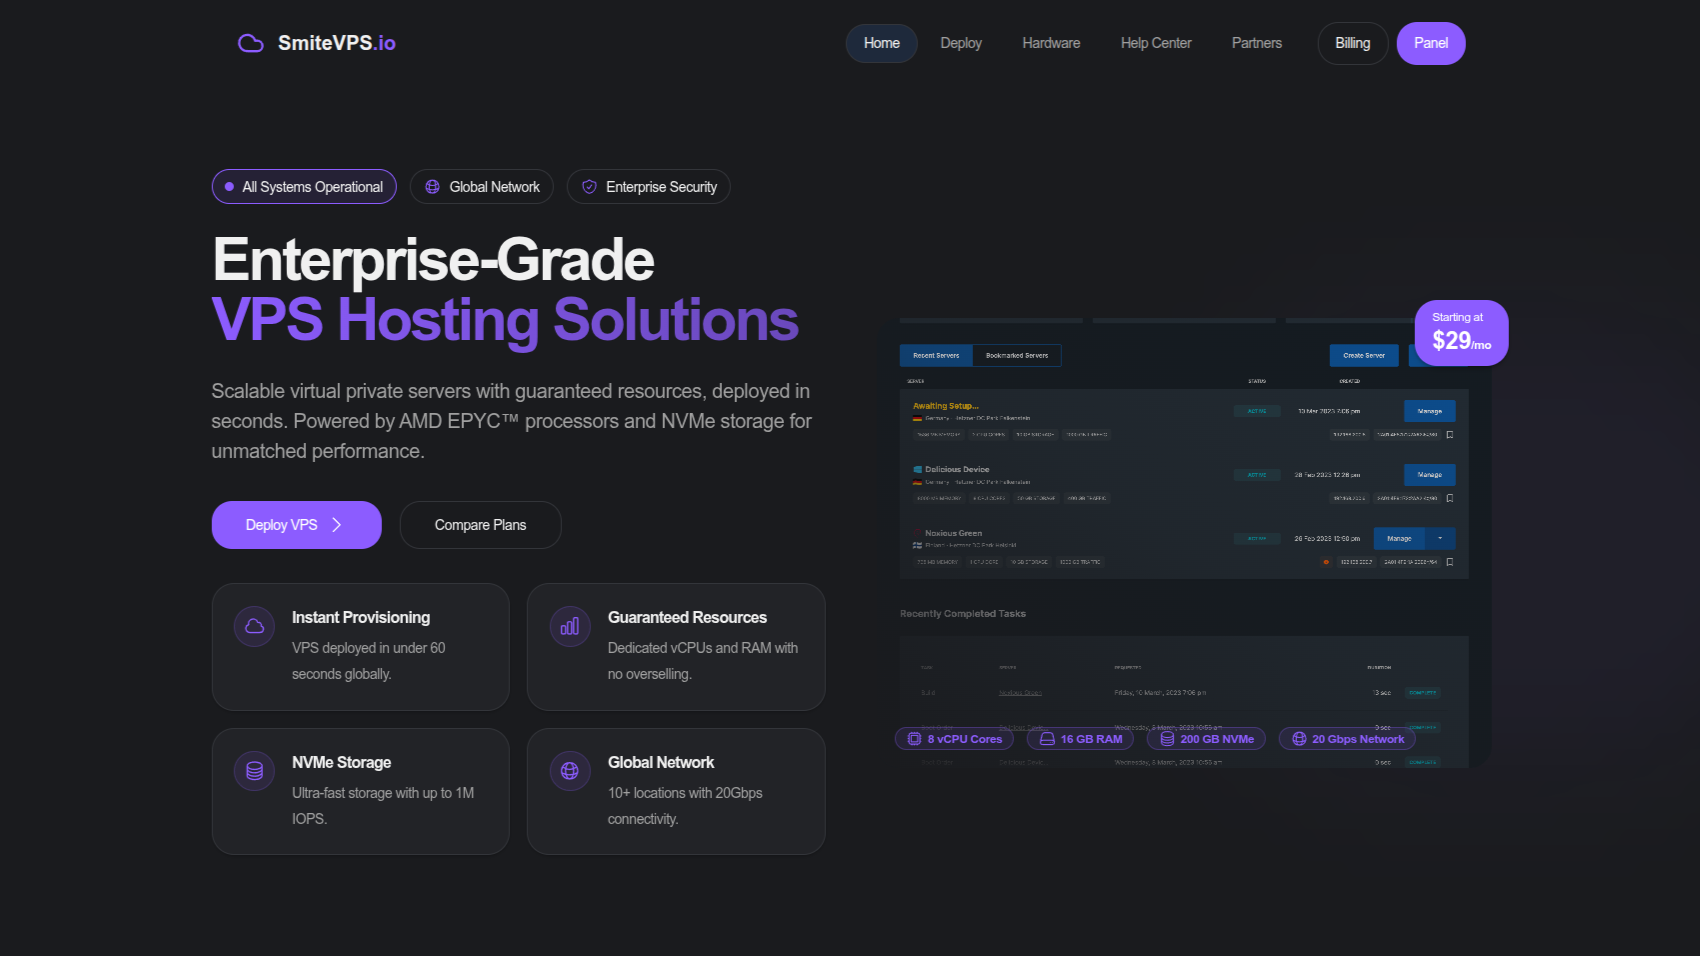This screenshot has height=956, width=1700.
Task: Click the chevron arrow on Deploy VPS button
Action: (x=337, y=525)
